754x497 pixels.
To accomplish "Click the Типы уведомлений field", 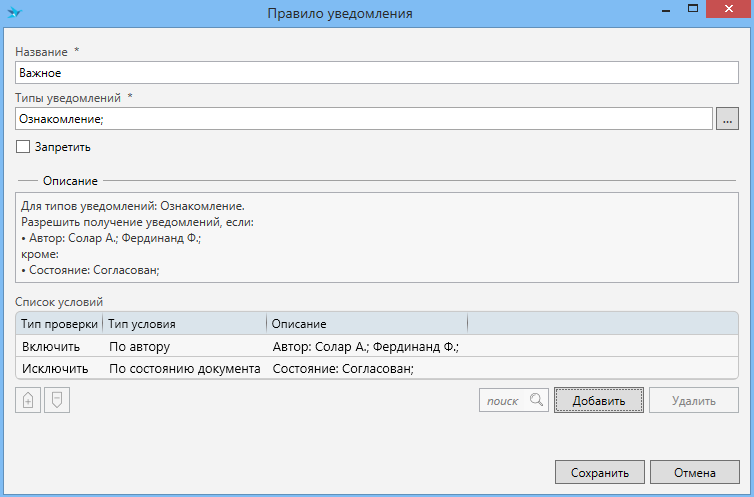I will point(363,119).
